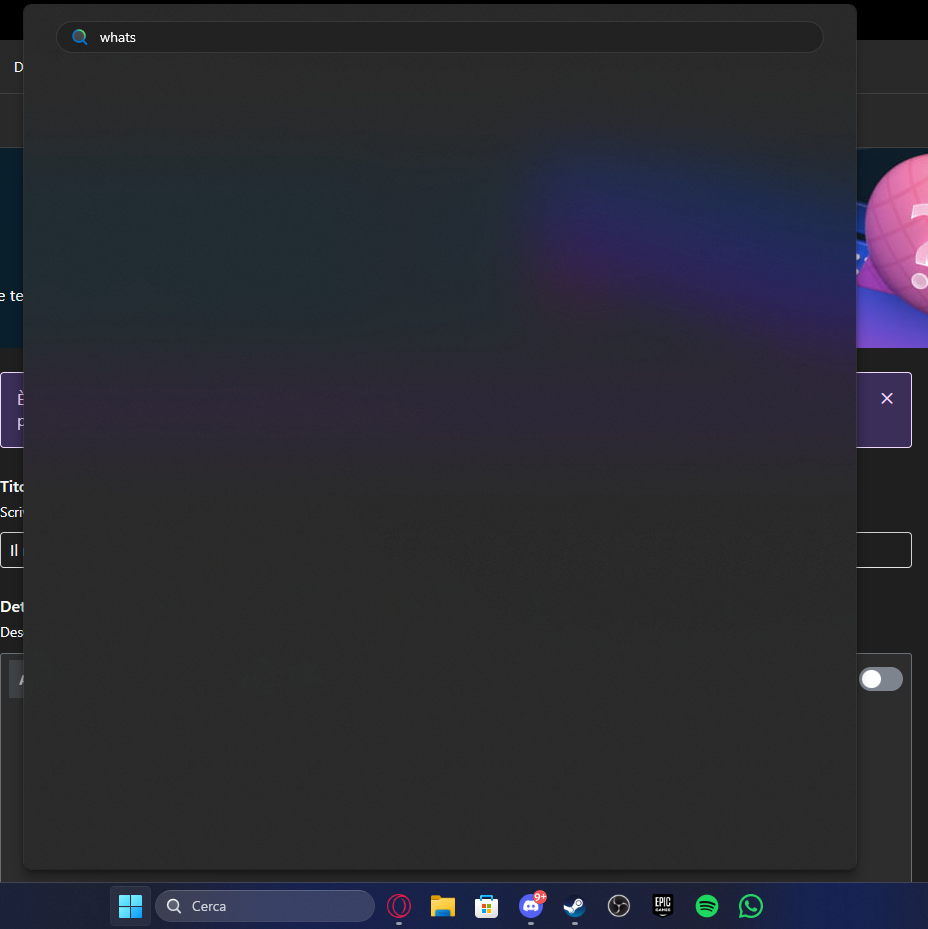928x929 pixels.
Task: Open Opera GX browser from the taskbar
Action: (399, 906)
